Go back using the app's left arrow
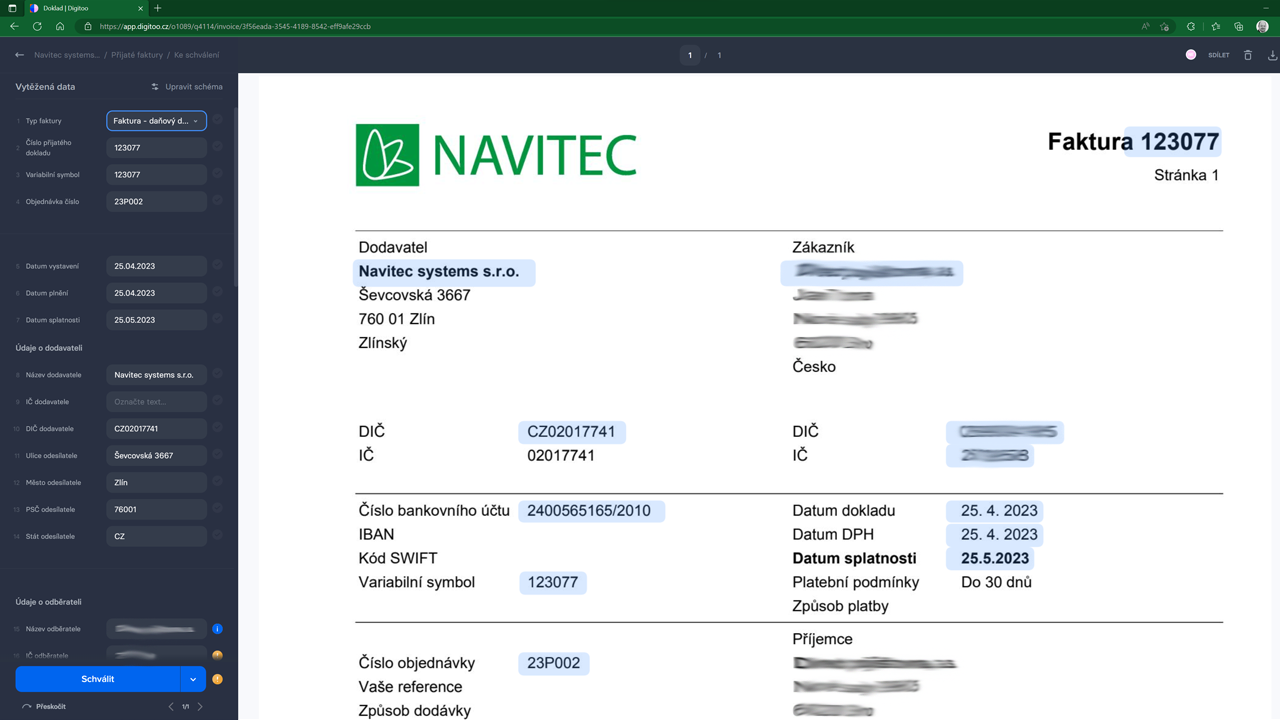The image size is (1280, 720). 19,55
